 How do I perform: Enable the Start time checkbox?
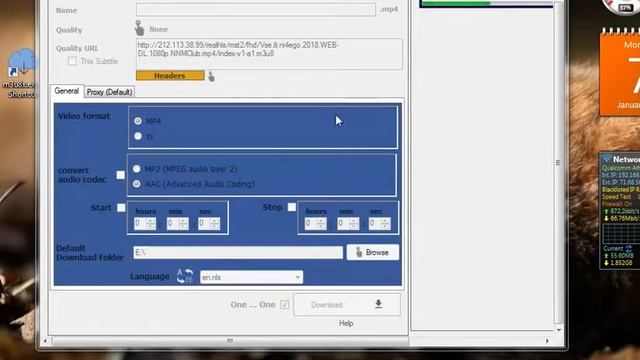click(x=121, y=208)
